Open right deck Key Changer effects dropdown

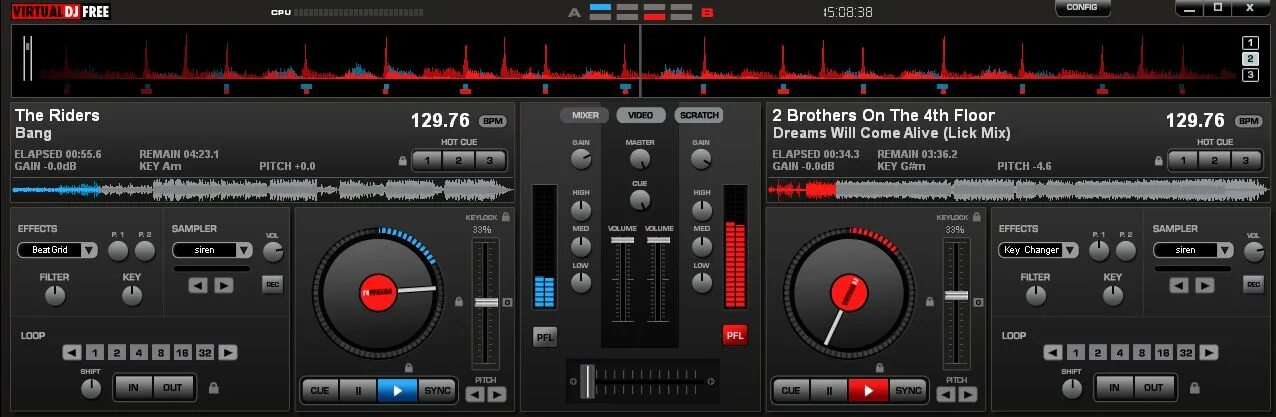pos(1039,250)
